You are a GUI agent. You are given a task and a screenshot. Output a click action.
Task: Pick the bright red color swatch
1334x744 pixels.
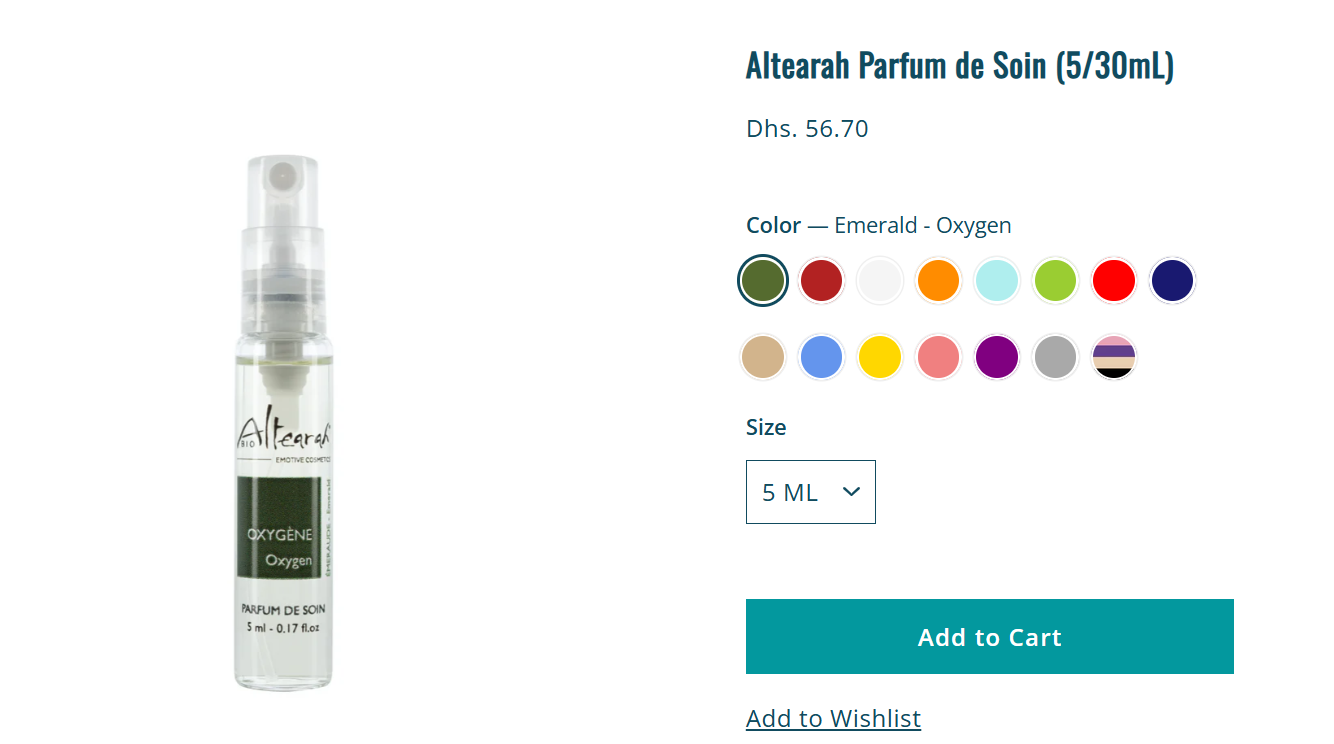click(x=1114, y=280)
